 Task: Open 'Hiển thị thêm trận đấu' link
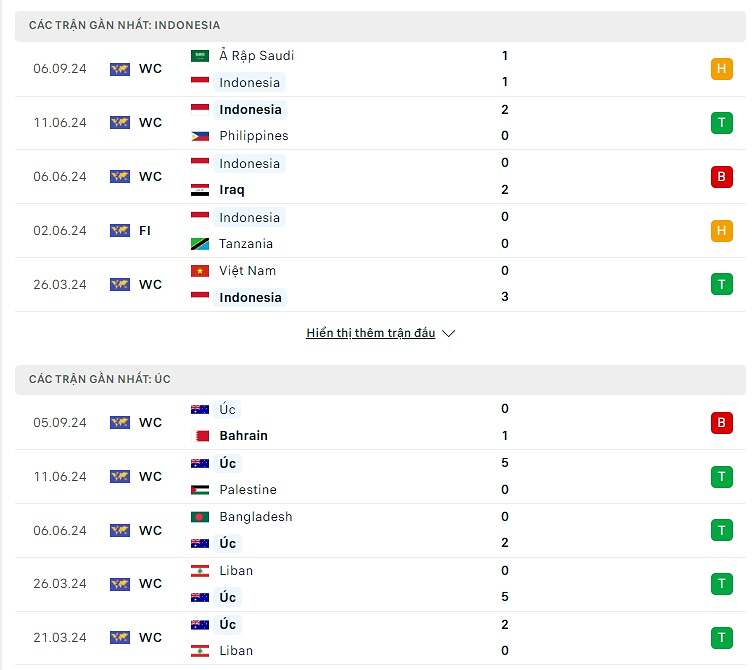pos(370,333)
